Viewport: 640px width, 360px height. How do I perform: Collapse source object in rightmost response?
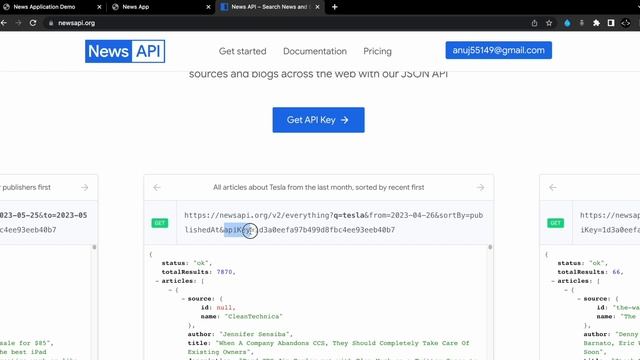[x=579, y=299]
